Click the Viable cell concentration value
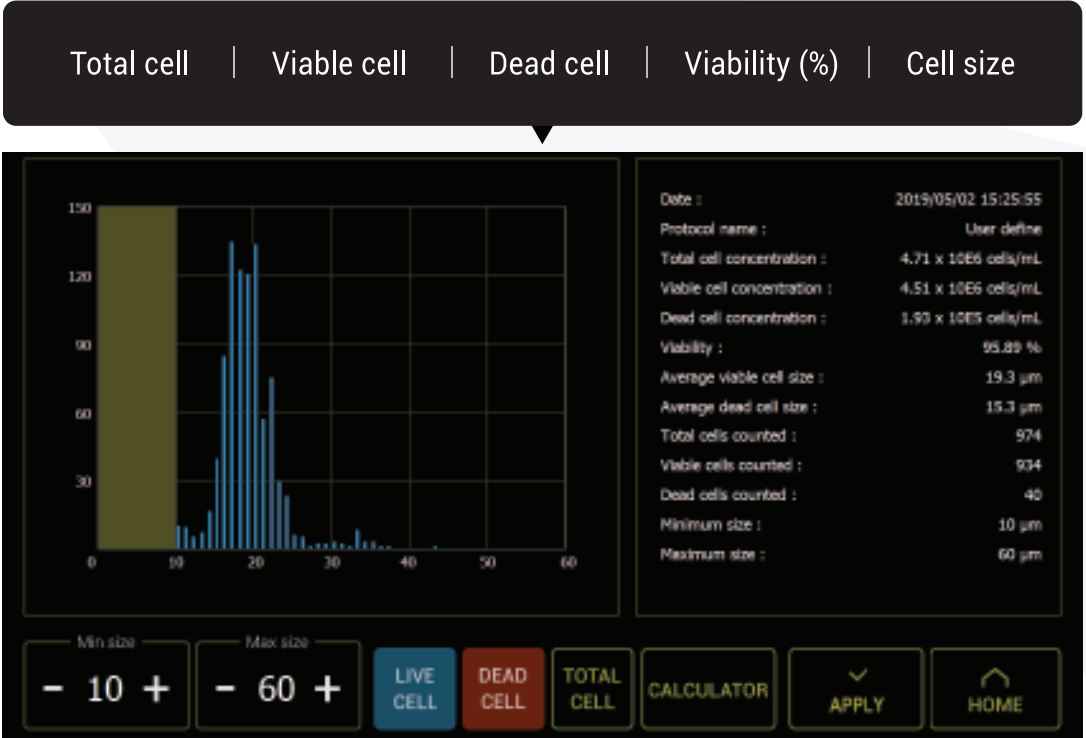Image resolution: width=1086 pixels, height=738 pixels. (x=970, y=288)
